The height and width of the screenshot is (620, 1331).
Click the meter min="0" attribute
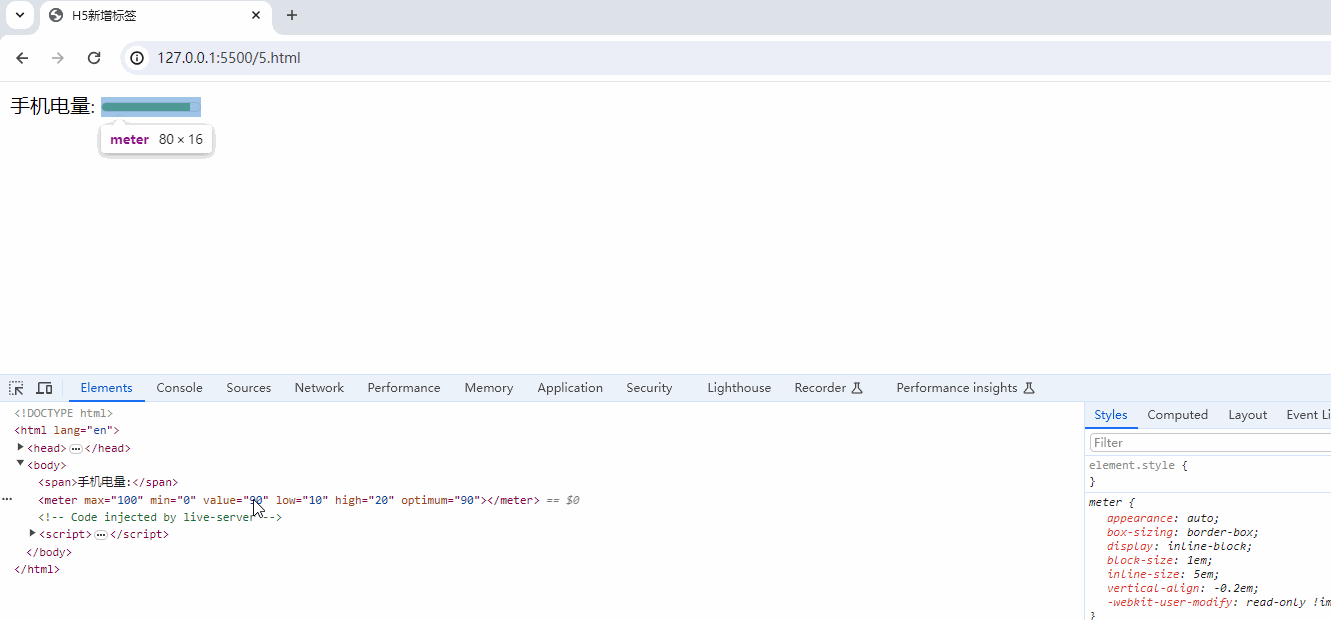(x=173, y=500)
